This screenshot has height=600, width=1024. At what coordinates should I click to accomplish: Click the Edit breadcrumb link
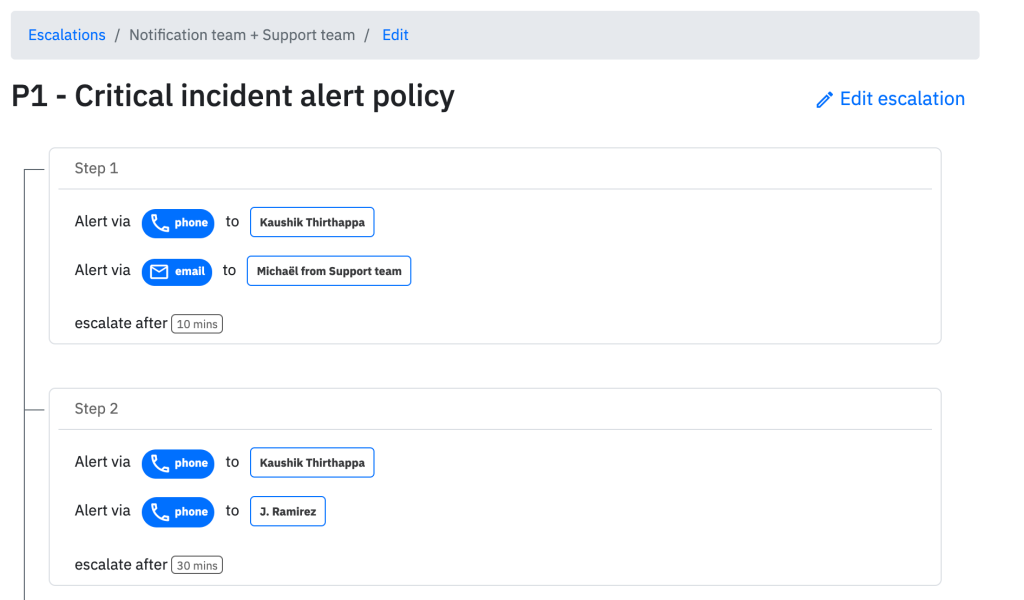[x=395, y=35]
